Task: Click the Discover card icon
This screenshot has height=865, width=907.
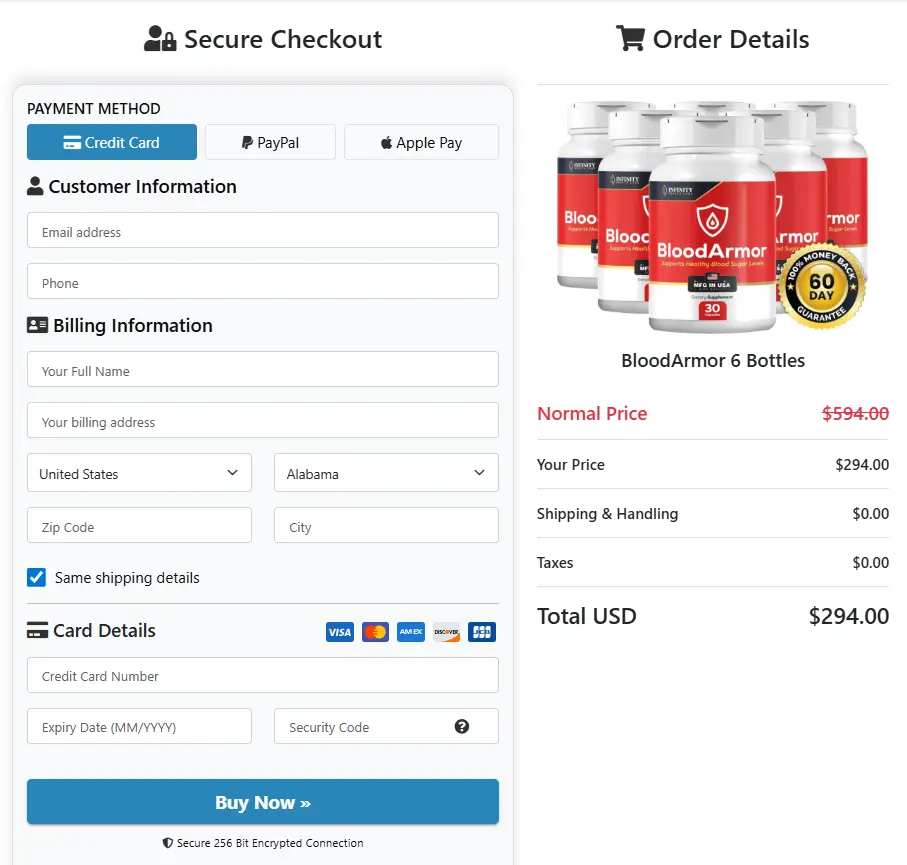Action: coord(446,631)
